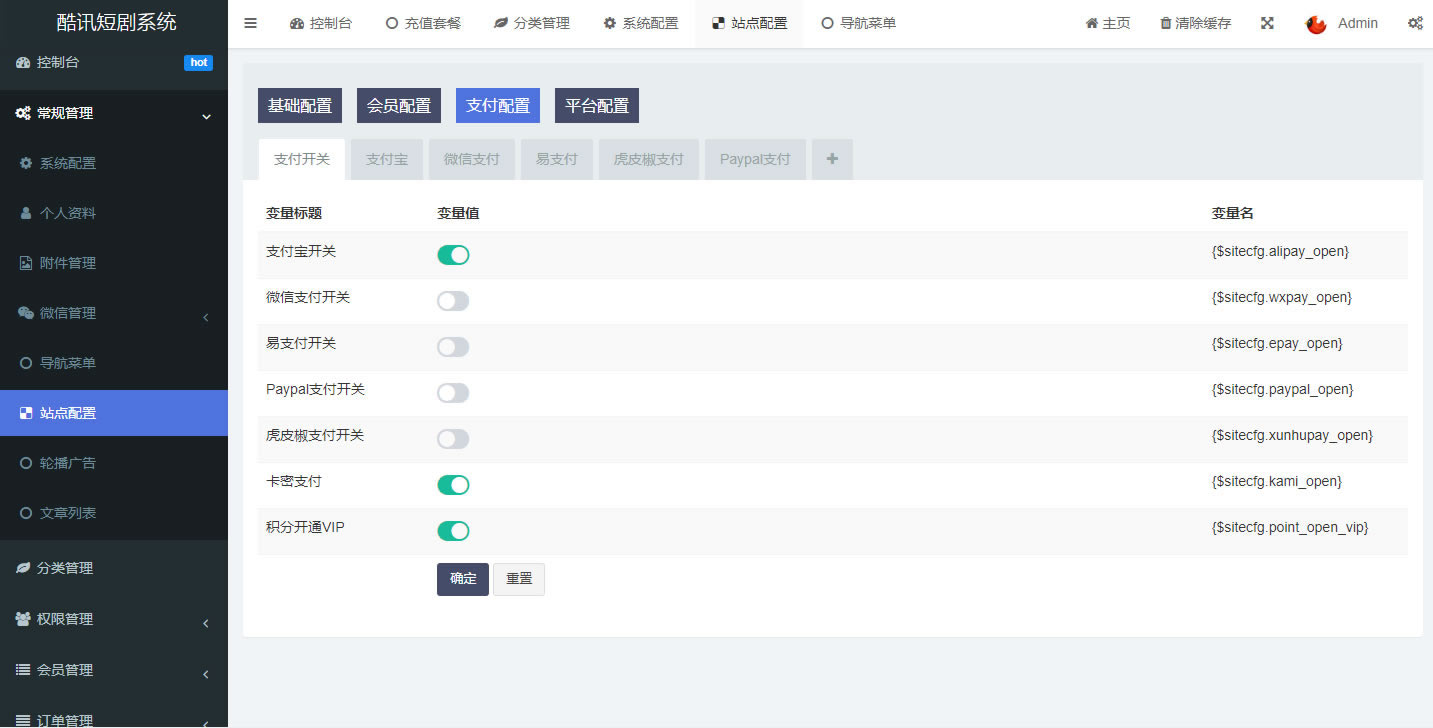The height and width of the screenshot is (728, 1433).
Task: Select the 支付开关 tab
Action: [x=302, y=159]
